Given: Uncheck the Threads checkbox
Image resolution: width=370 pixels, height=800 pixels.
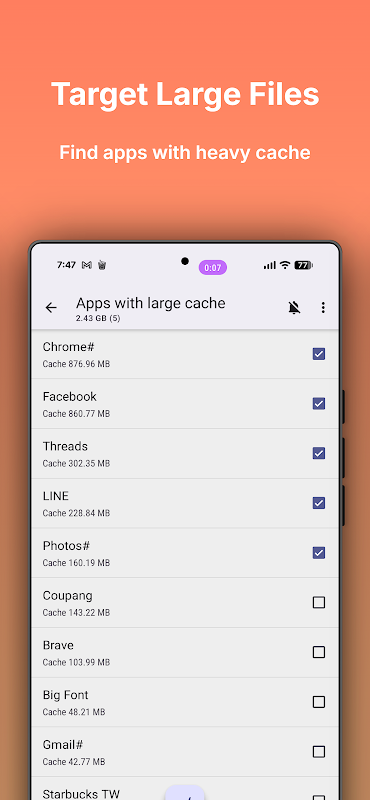Looking at the screenshot, I should (319, 453).
